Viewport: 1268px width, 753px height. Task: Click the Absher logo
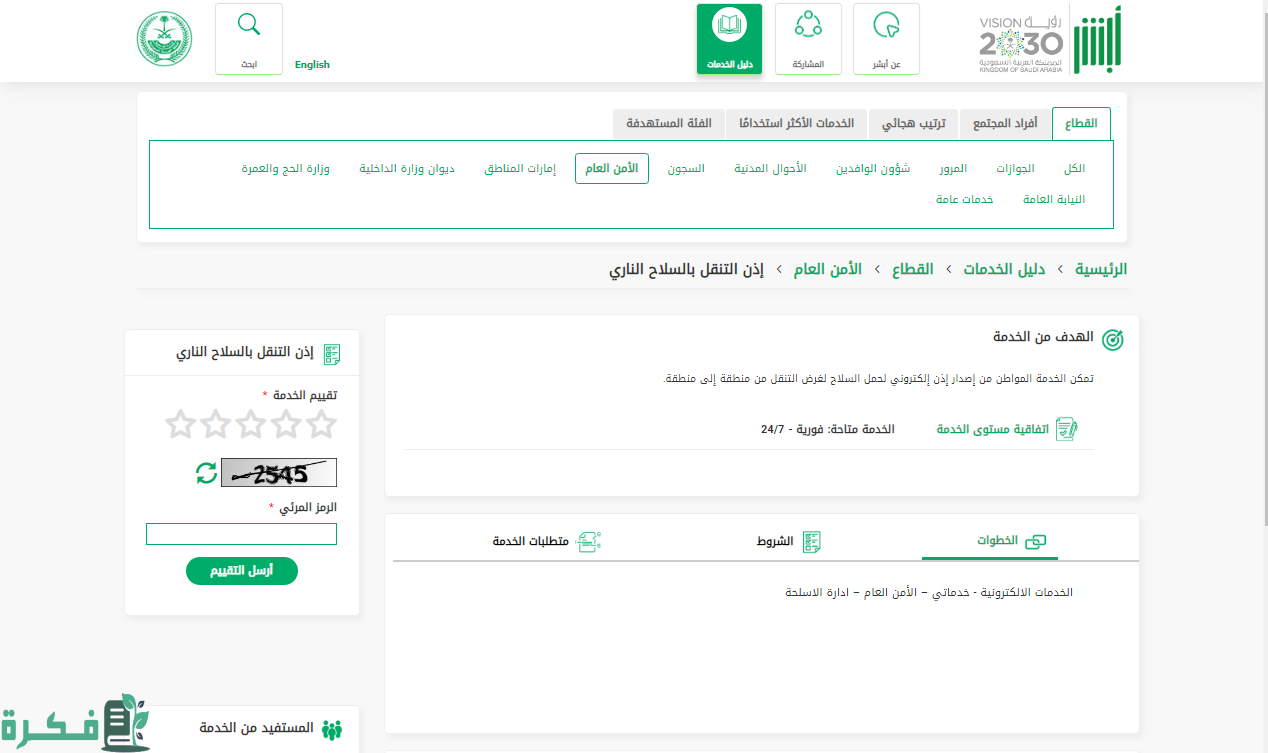click(1098, 39)
